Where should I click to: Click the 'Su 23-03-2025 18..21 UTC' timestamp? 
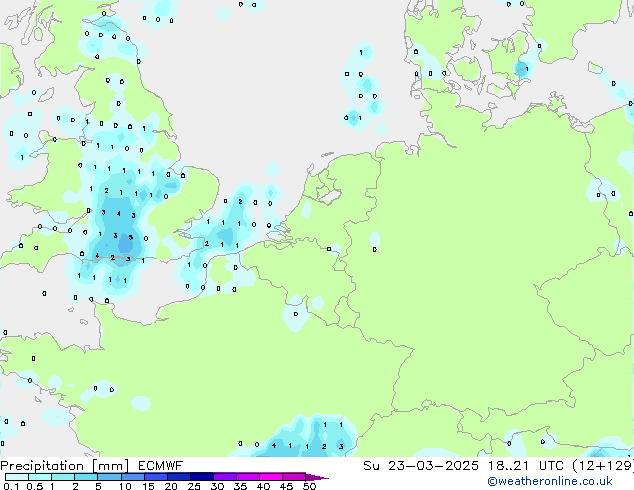(x=463, y=466)
